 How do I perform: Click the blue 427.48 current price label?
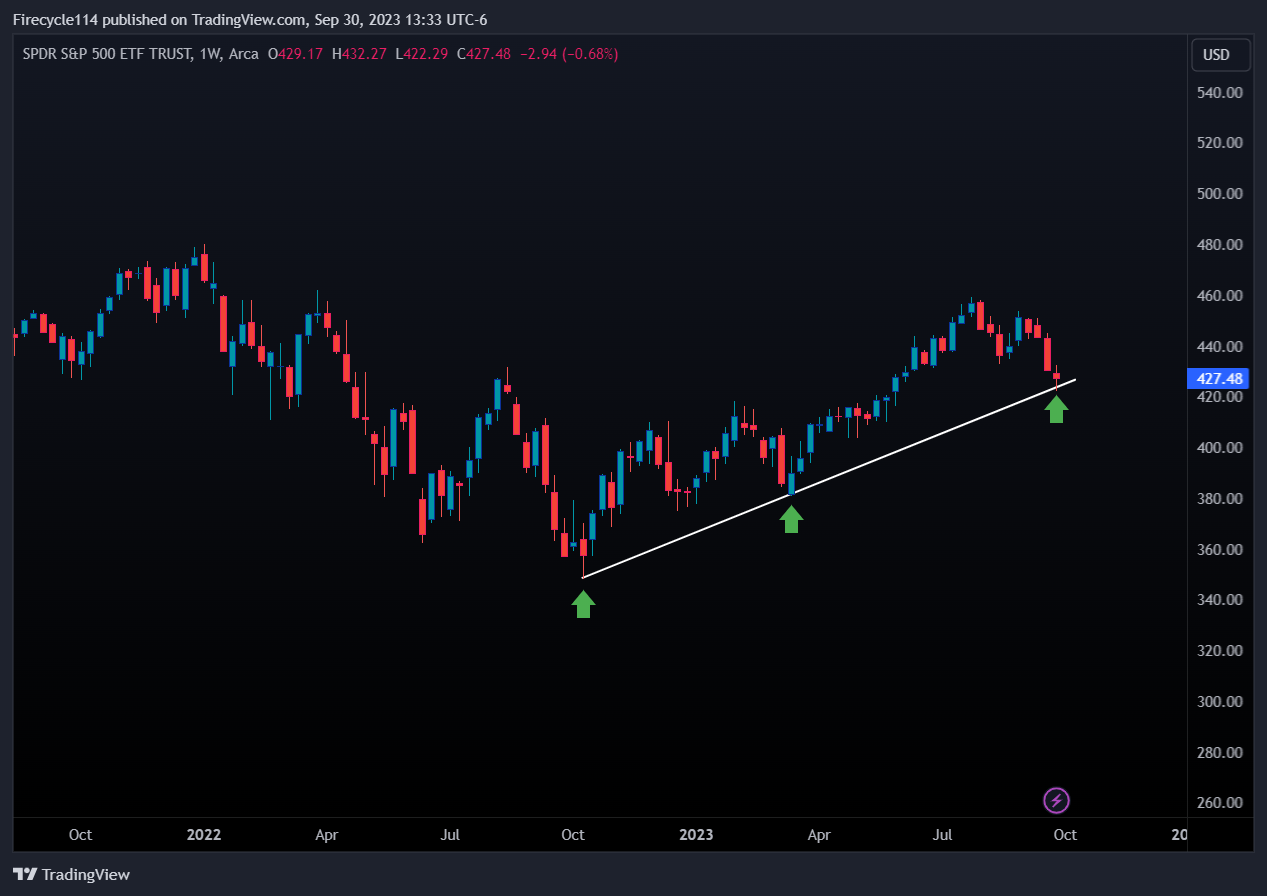click(x=1219, y=379)
